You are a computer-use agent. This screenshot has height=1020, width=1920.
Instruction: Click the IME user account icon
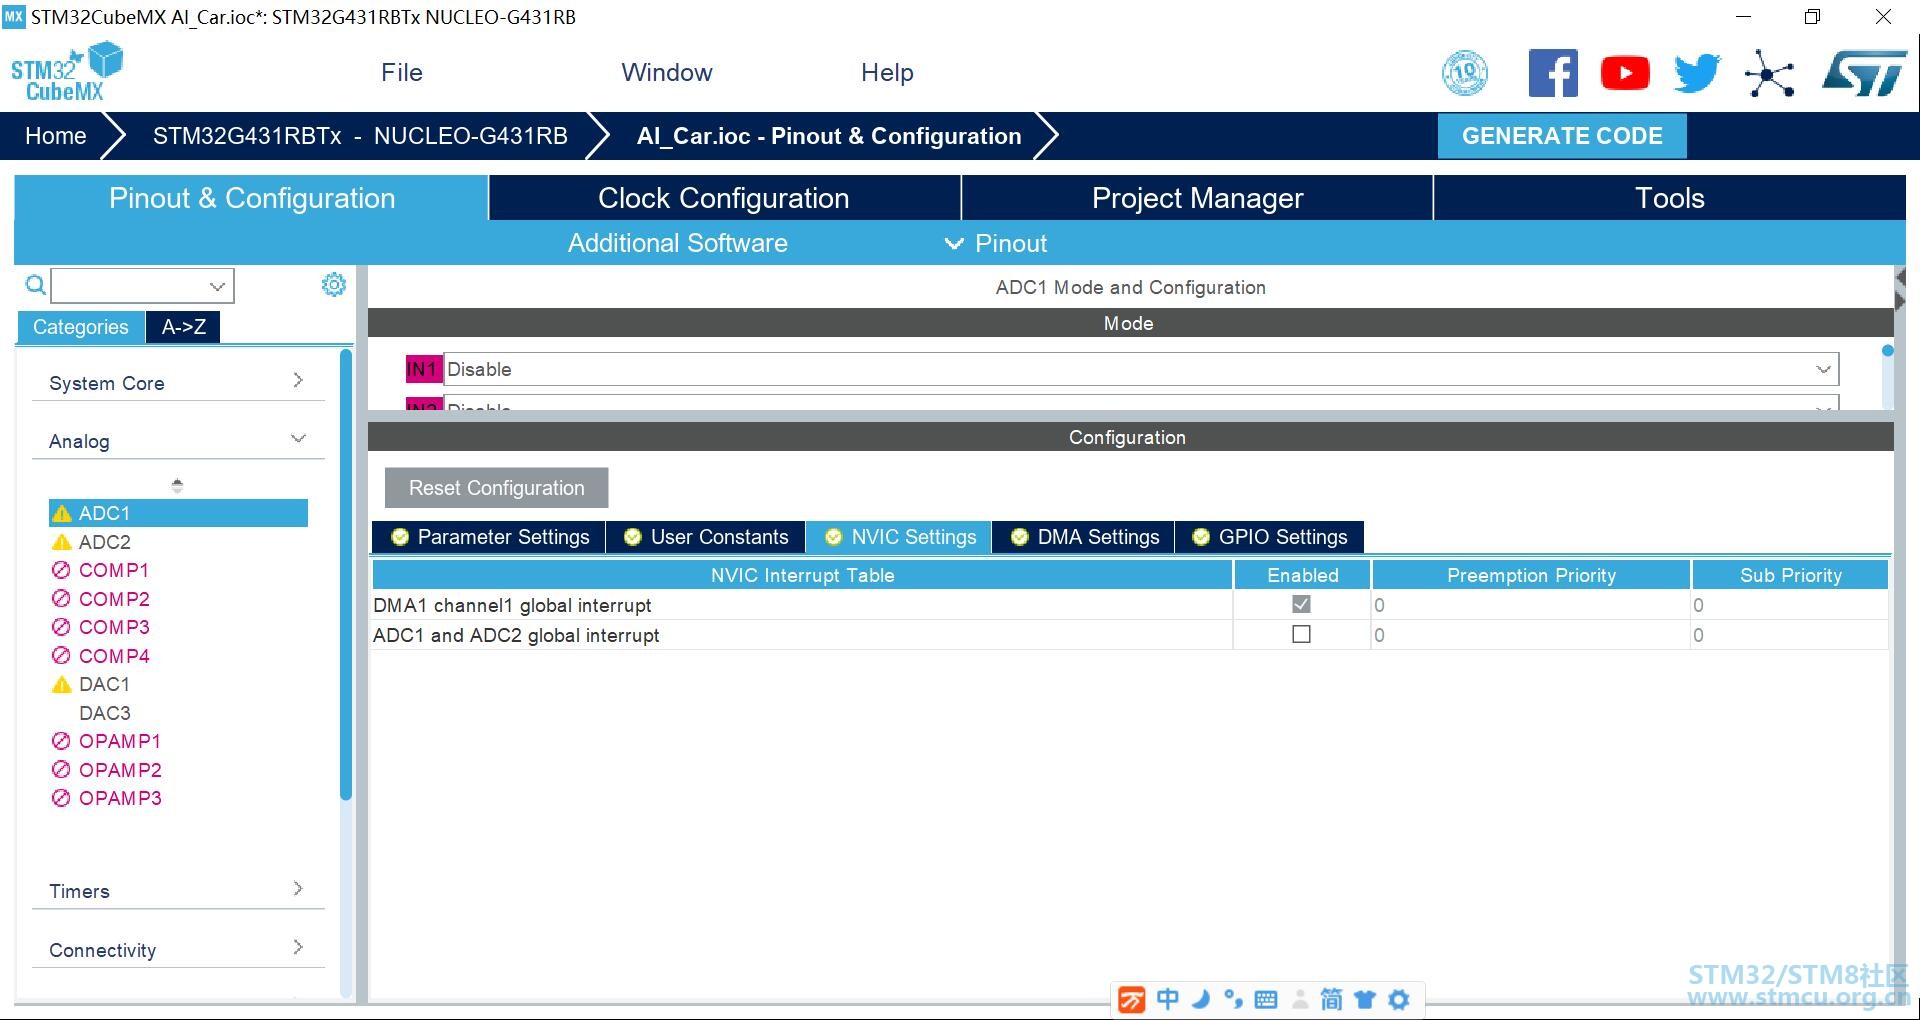coord(1300,999)
